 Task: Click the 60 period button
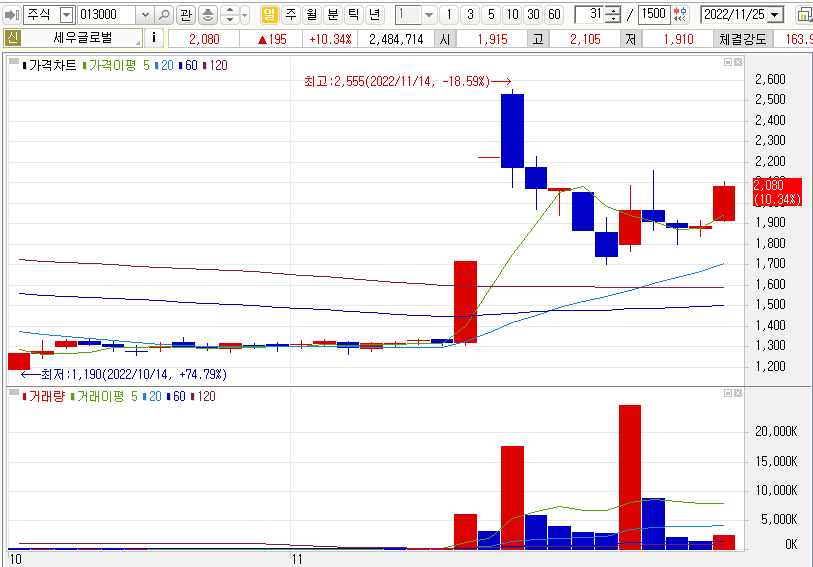coord(554,15)
